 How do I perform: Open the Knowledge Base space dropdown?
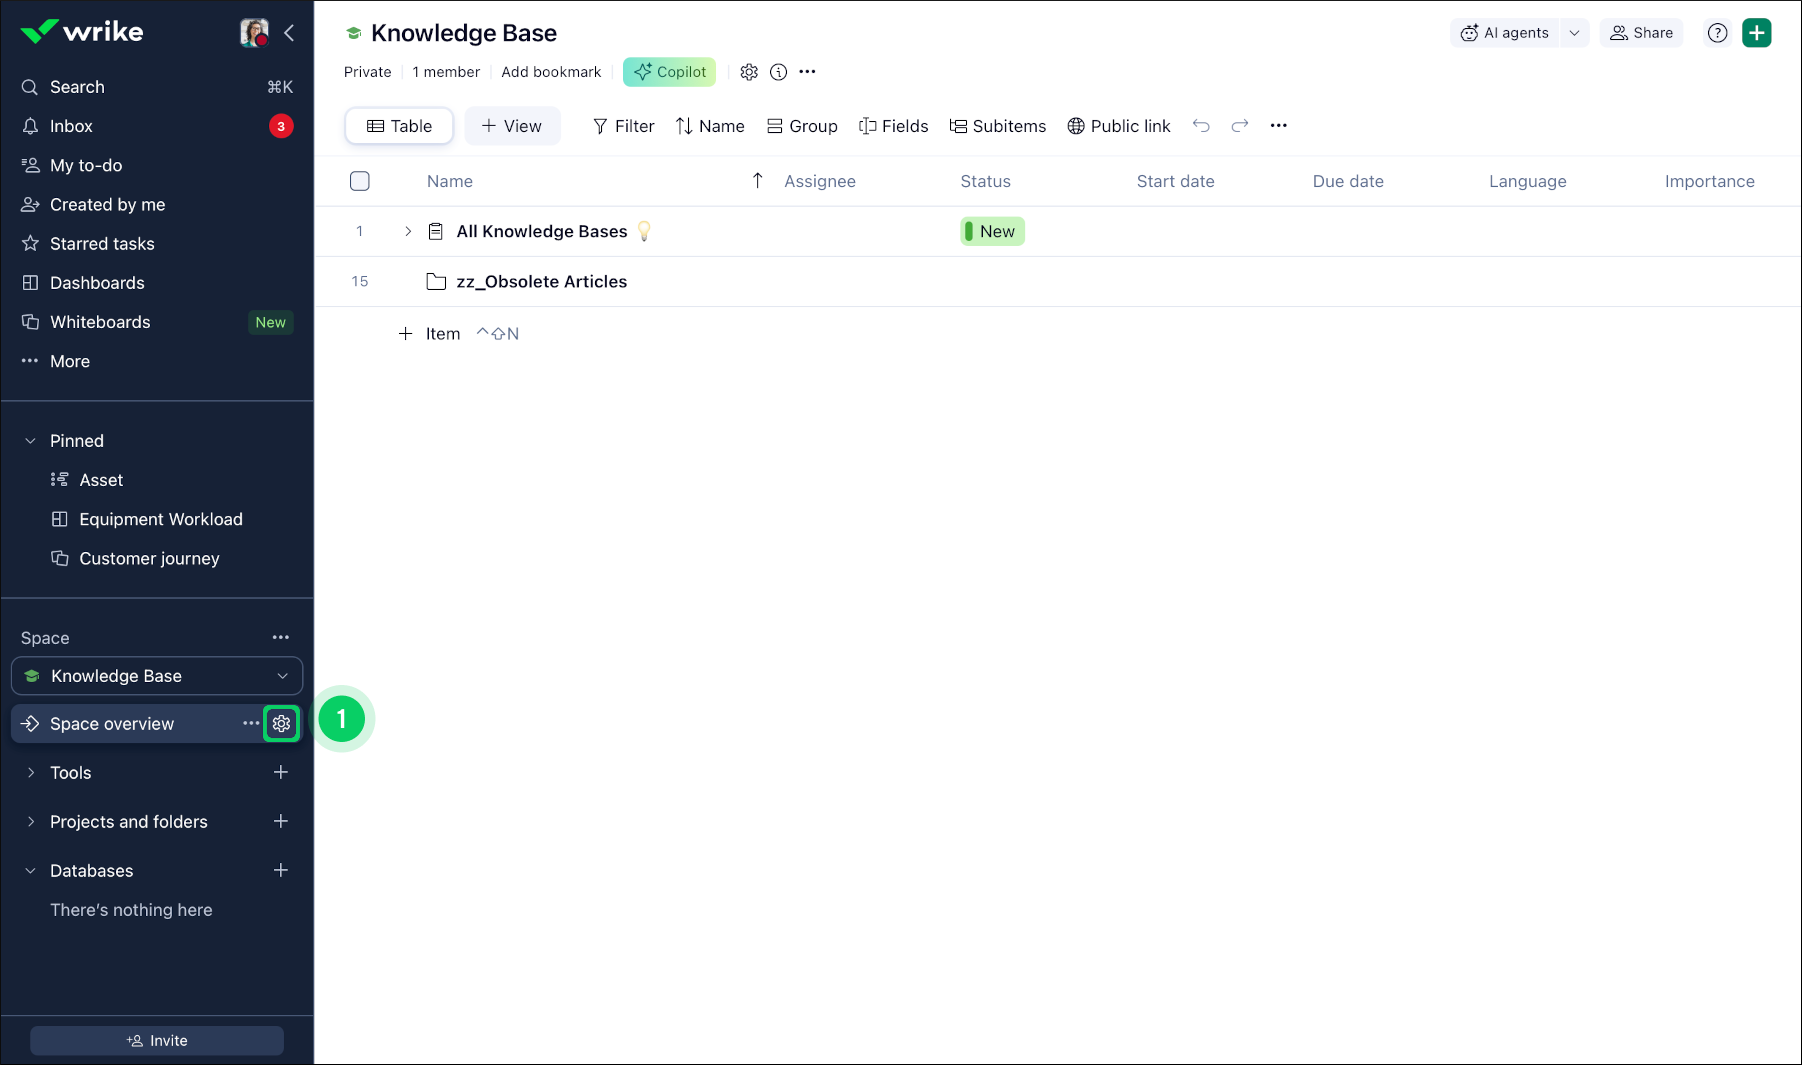[157, 676]
